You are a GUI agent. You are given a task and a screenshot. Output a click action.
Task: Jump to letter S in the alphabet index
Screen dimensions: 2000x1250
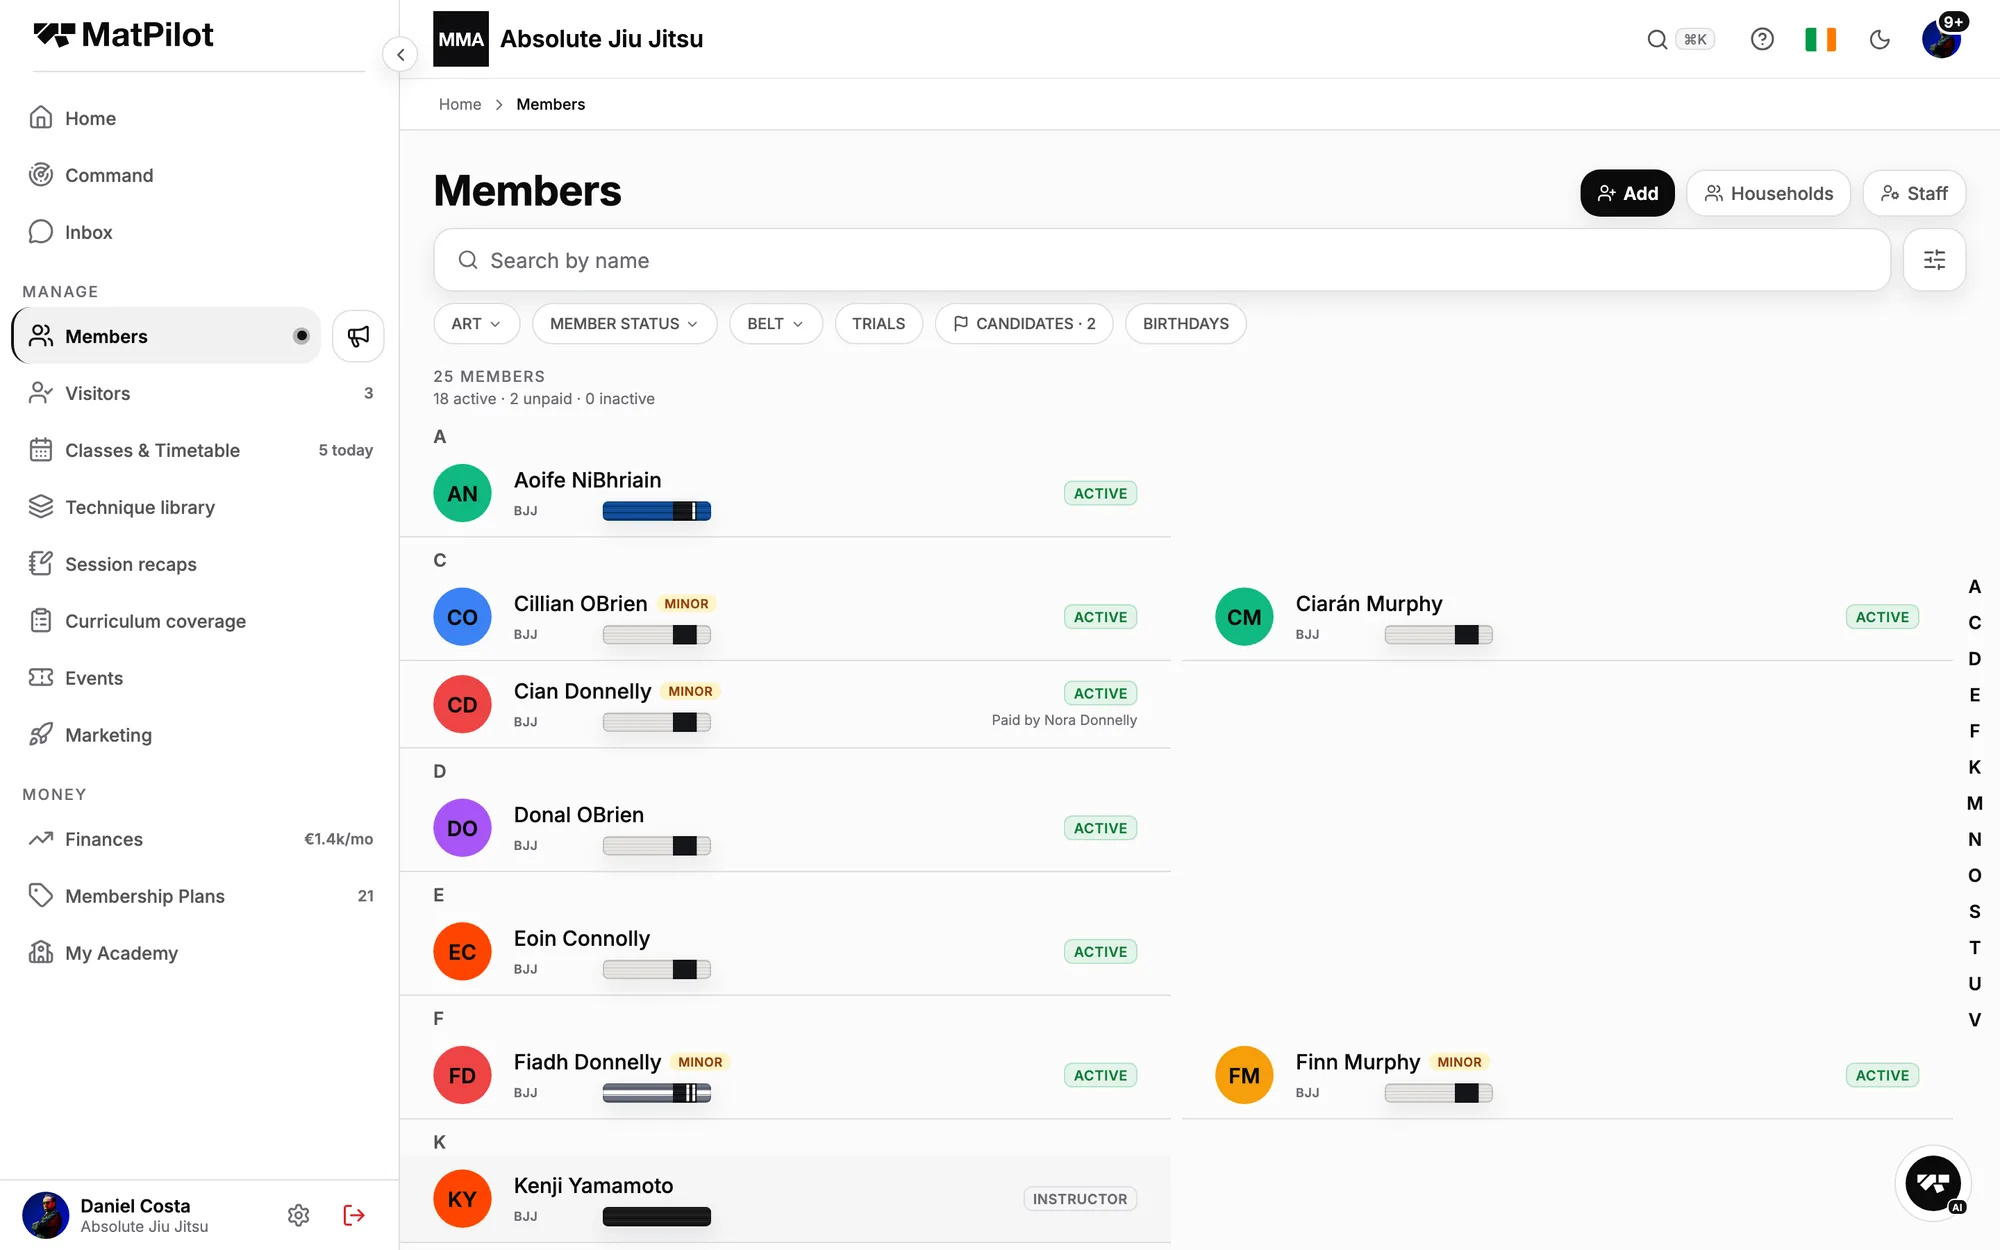pyautogui.click(x=1974, y=911)
